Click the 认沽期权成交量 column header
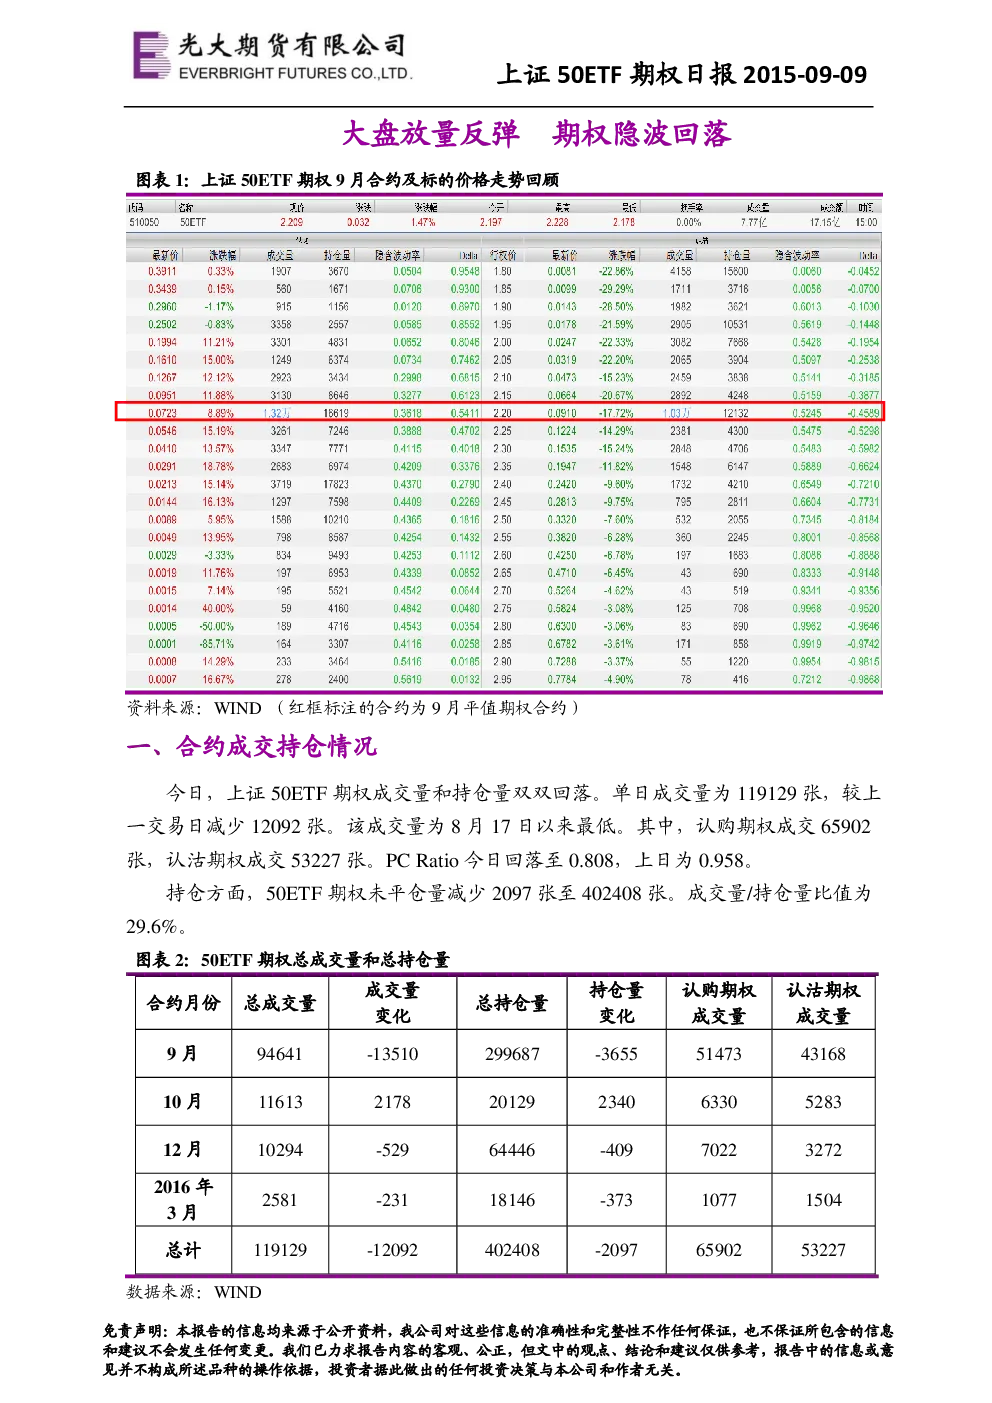 coord(824,1003)
